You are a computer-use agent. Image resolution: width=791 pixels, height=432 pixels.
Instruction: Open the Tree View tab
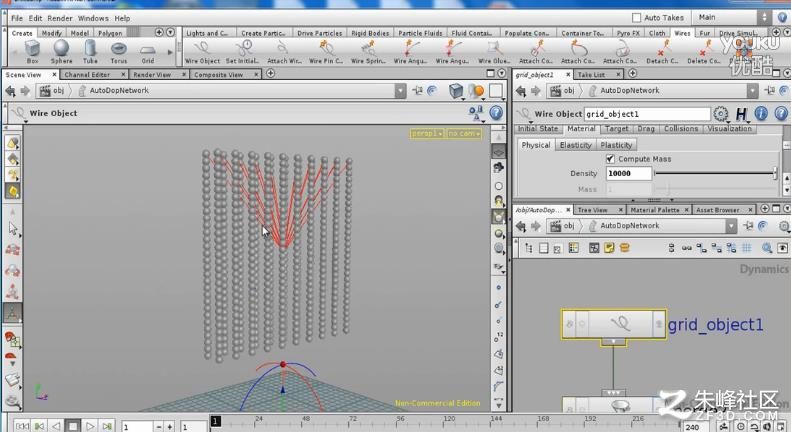[592, 209]
